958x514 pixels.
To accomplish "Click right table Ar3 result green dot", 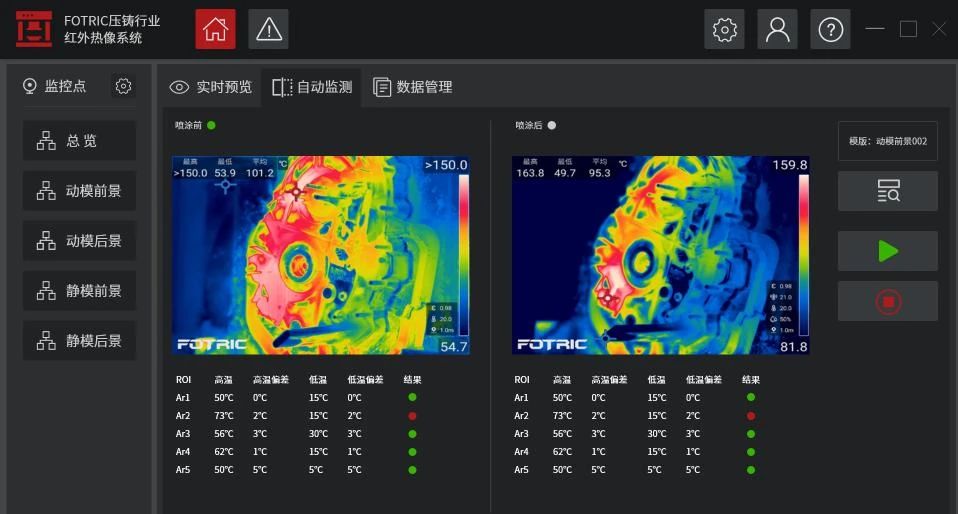I will [x=751, y=434].
